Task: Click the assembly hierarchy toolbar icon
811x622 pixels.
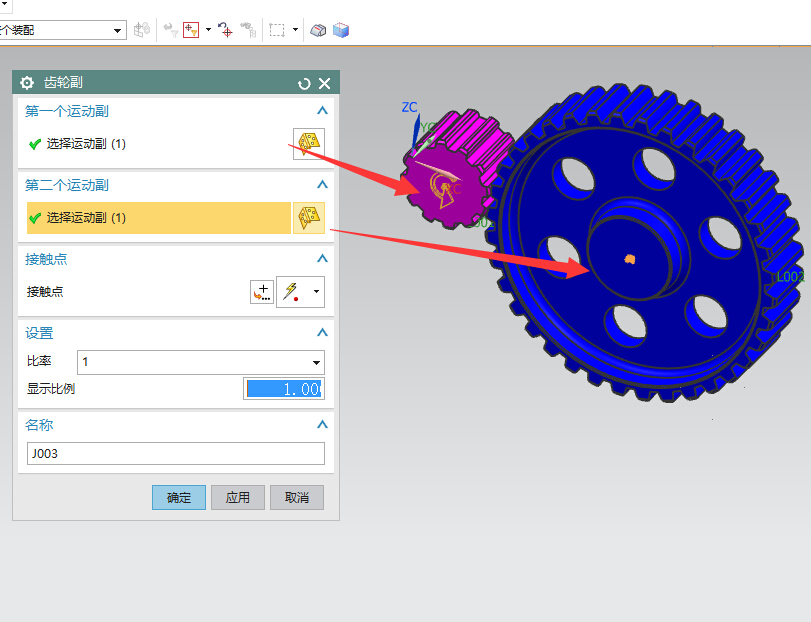Action: [142, 30]
